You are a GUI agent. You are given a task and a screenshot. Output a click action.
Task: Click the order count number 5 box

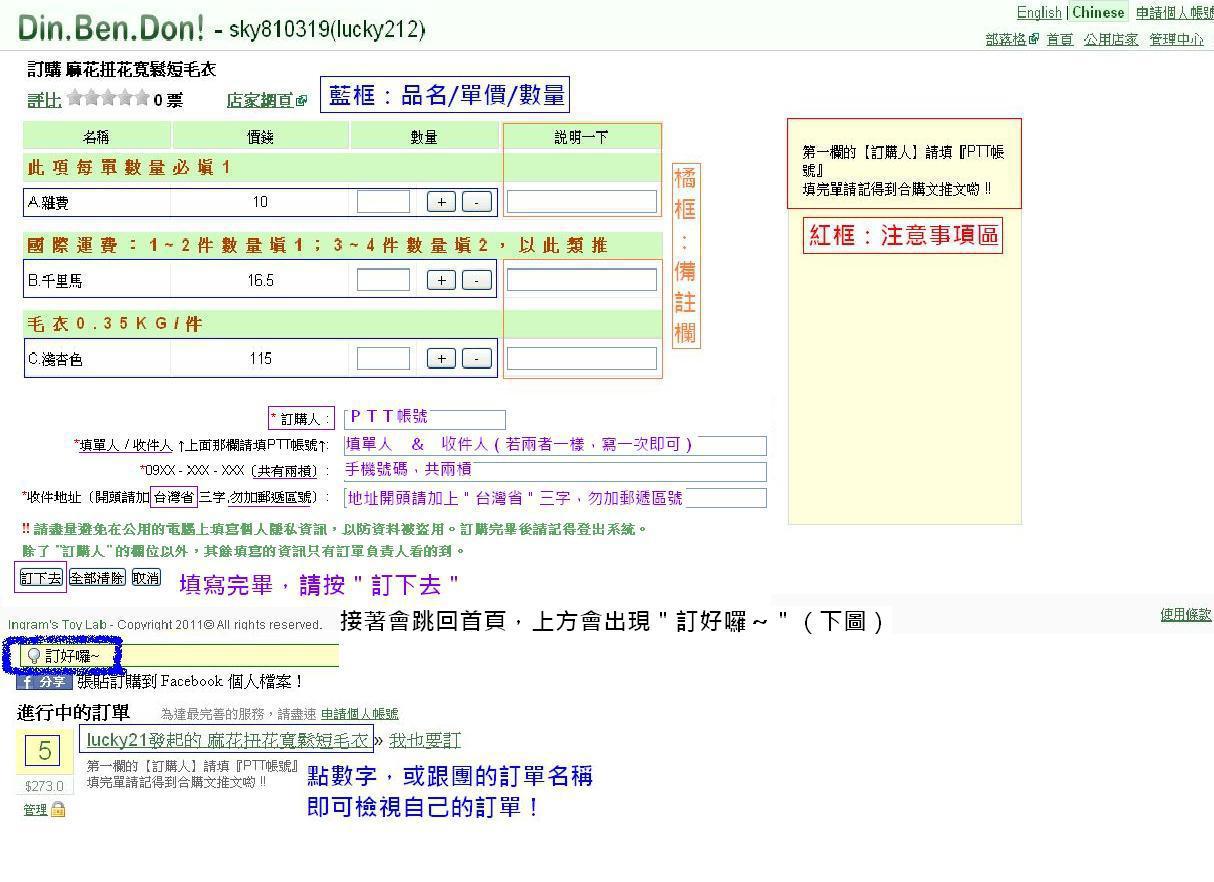point(45,751)
